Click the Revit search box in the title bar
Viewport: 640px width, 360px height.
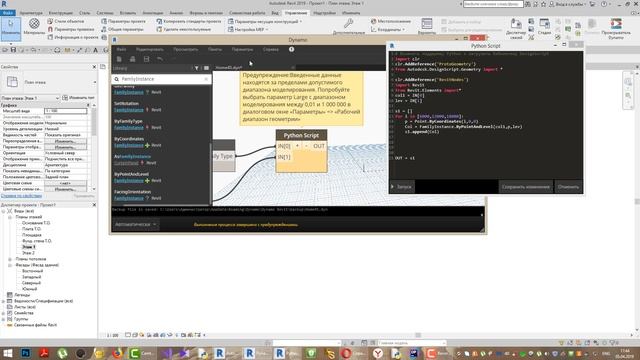coord(493,4)
